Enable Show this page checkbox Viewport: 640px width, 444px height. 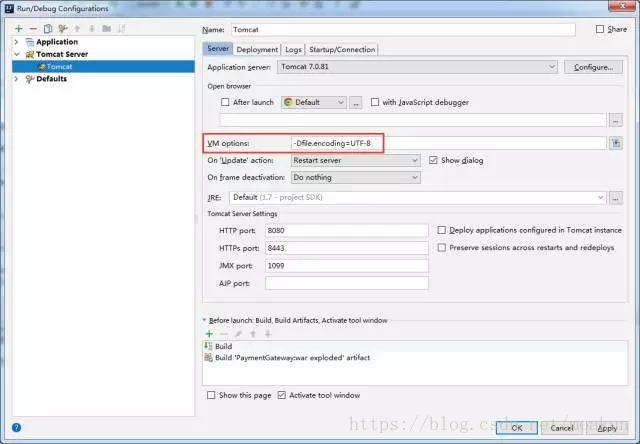point(211,395)
